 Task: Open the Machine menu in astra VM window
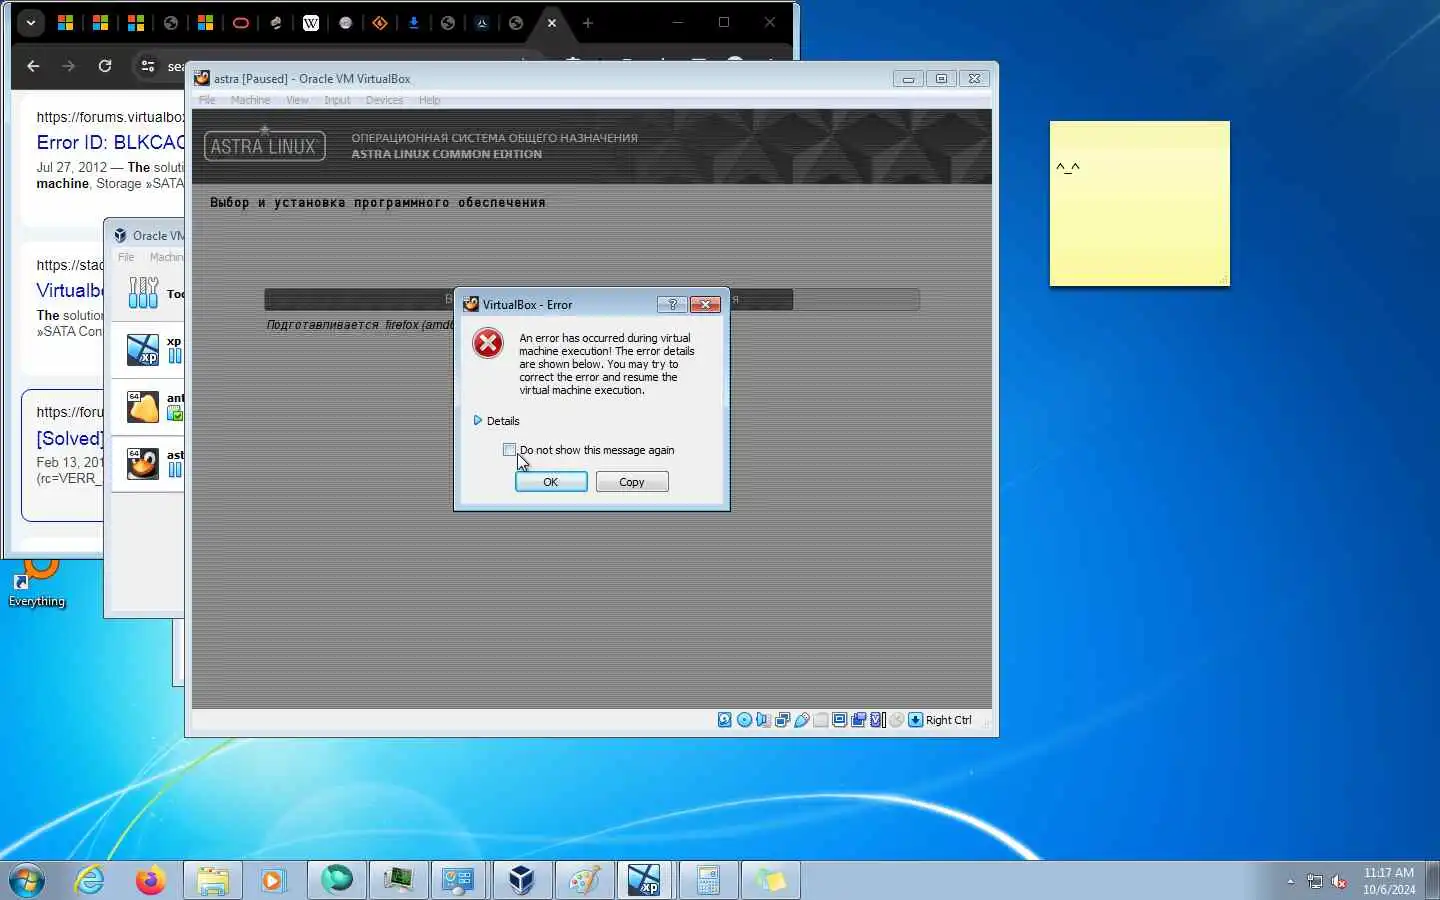click(x=250, y=100)
